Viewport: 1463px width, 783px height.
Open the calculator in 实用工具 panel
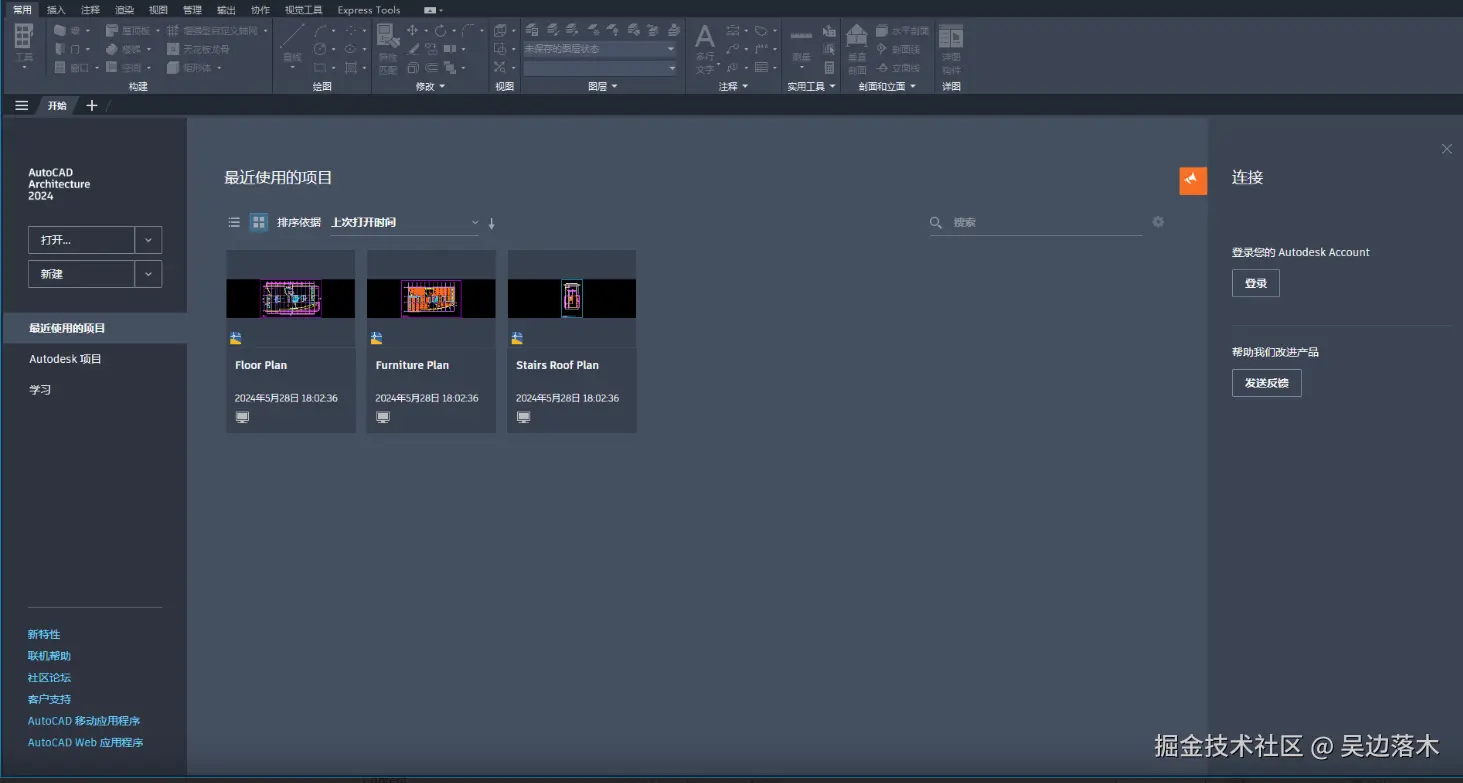[x=829, y=68]
